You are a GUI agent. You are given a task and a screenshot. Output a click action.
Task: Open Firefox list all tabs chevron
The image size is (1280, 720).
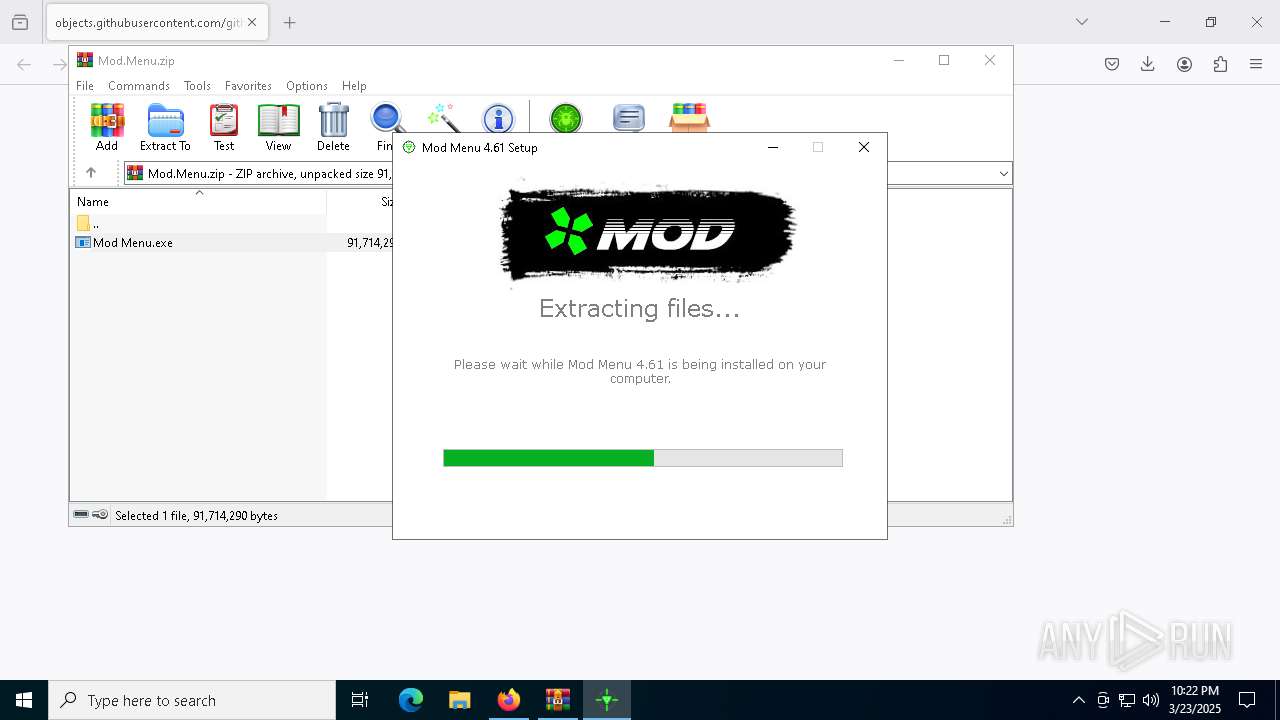(1081, 22)
